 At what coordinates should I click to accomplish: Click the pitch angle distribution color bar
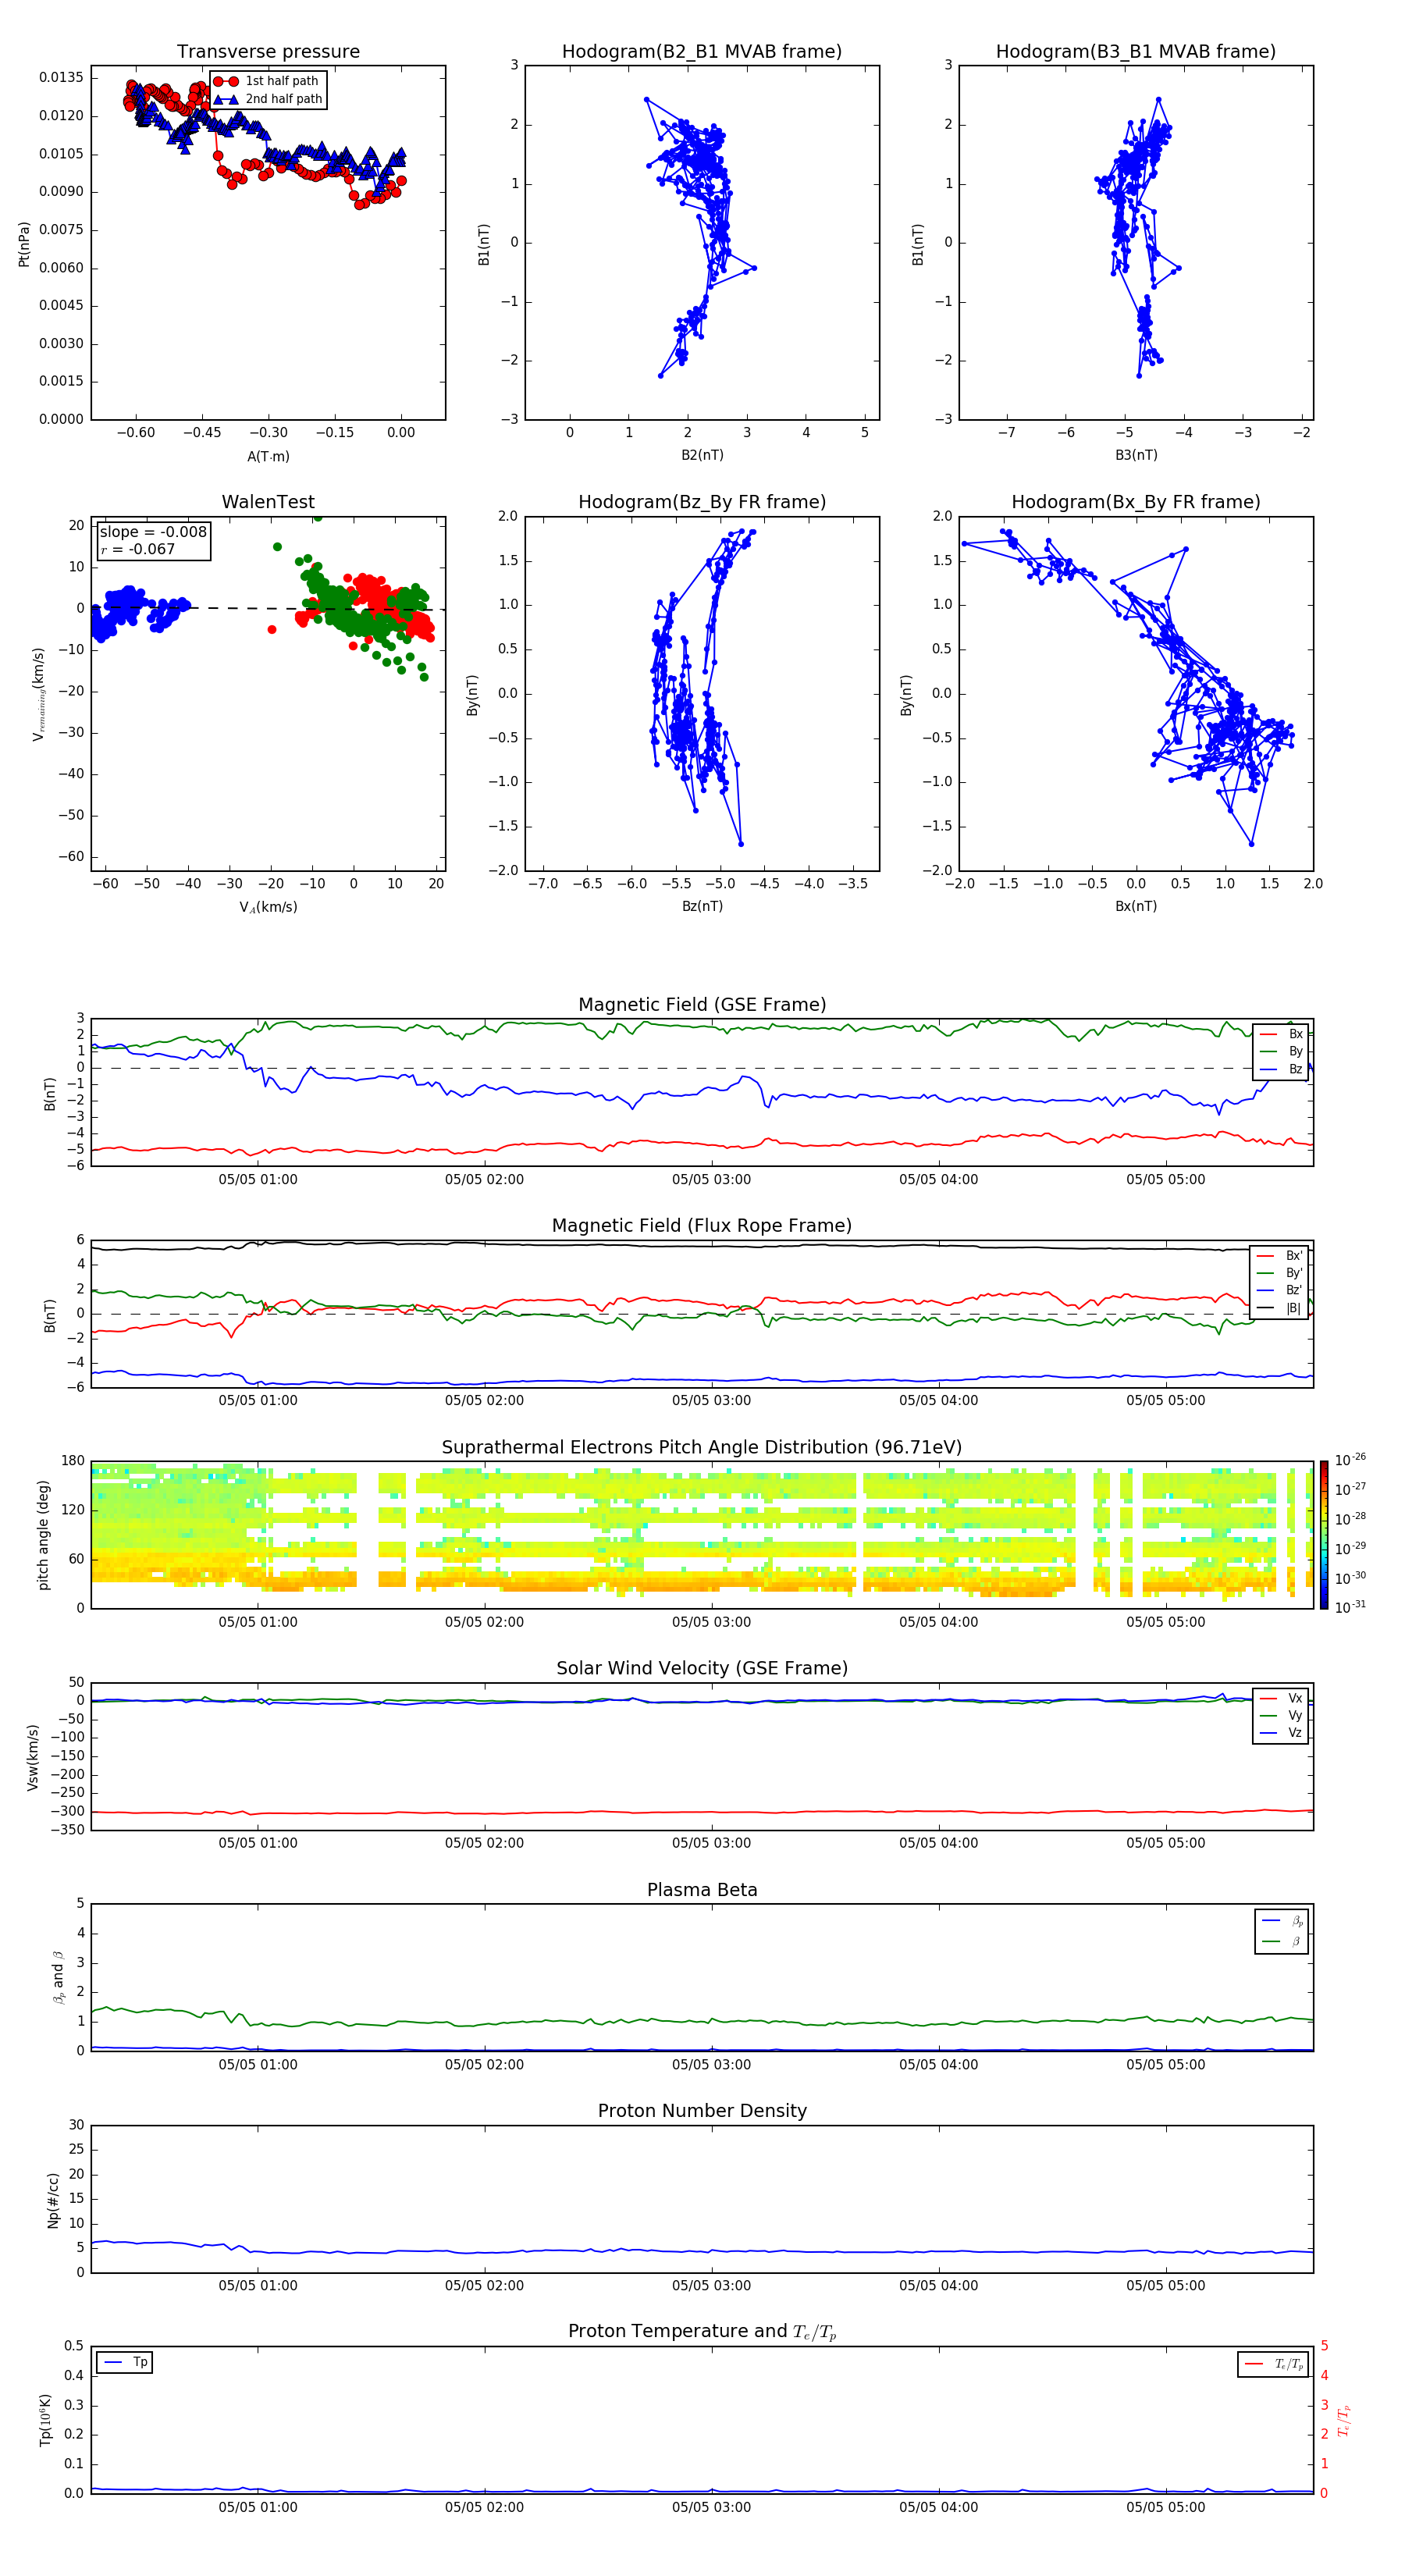[1323, 1535]
